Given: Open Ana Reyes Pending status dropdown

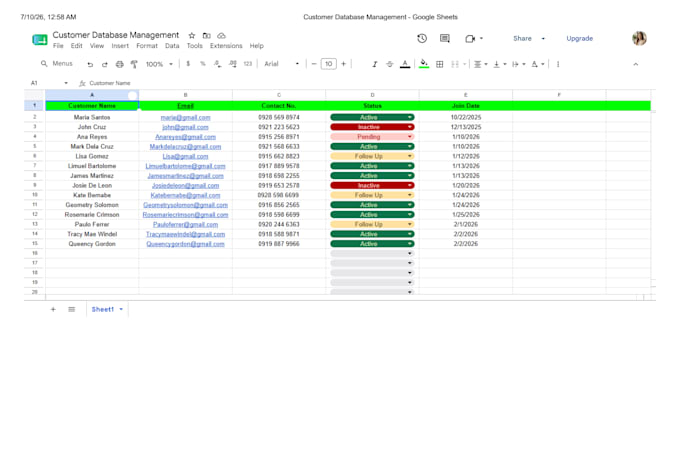Looking at the screenshot, I should (410, 137).
